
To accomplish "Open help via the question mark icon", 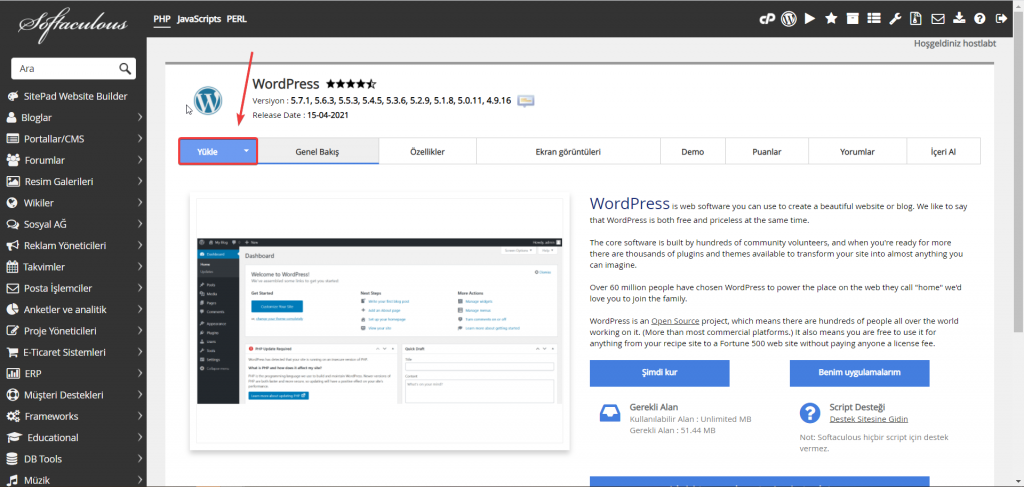I will [x=980, y=19].
